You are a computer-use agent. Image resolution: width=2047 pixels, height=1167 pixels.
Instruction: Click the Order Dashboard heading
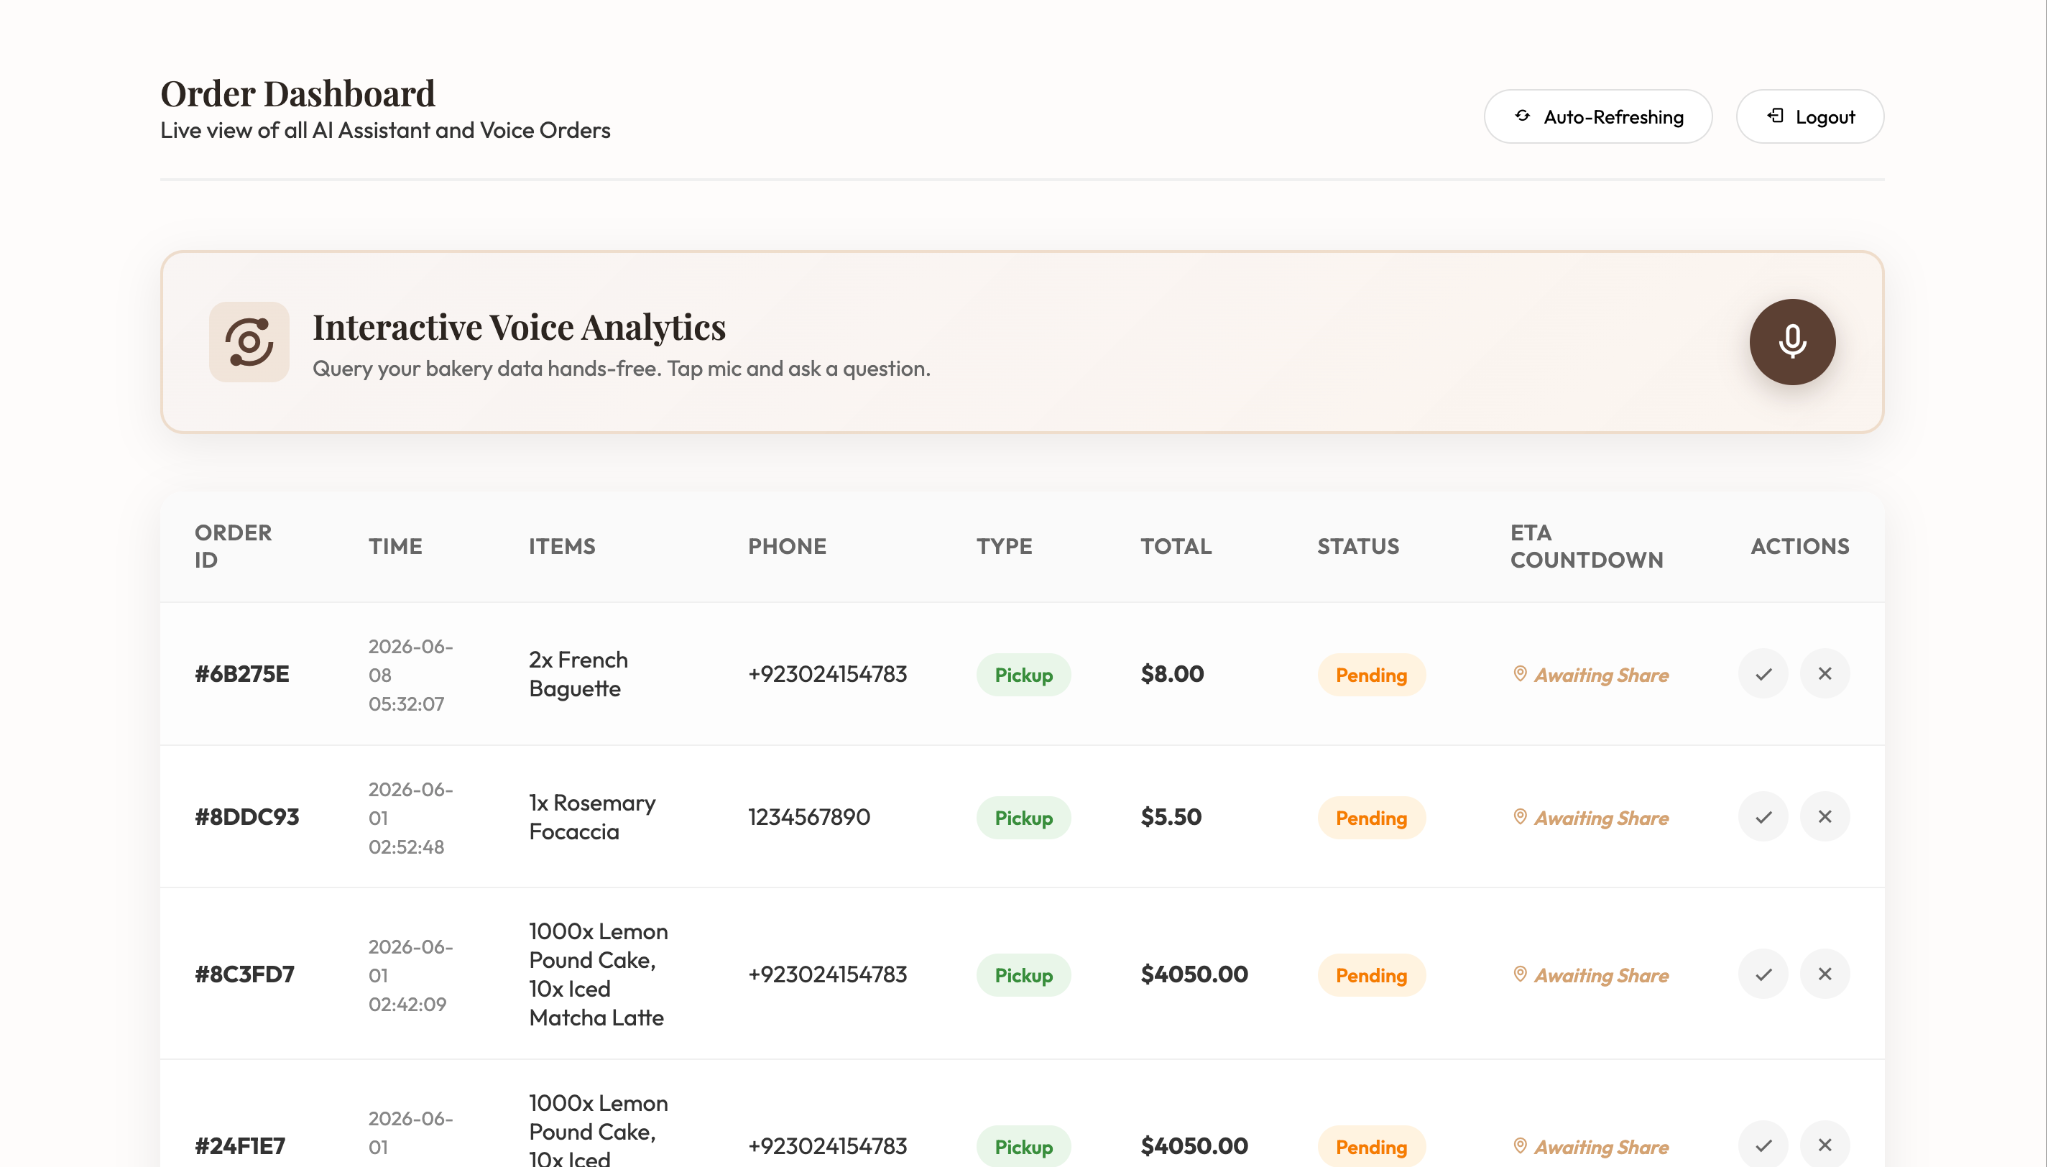click(x=298, y=94)
